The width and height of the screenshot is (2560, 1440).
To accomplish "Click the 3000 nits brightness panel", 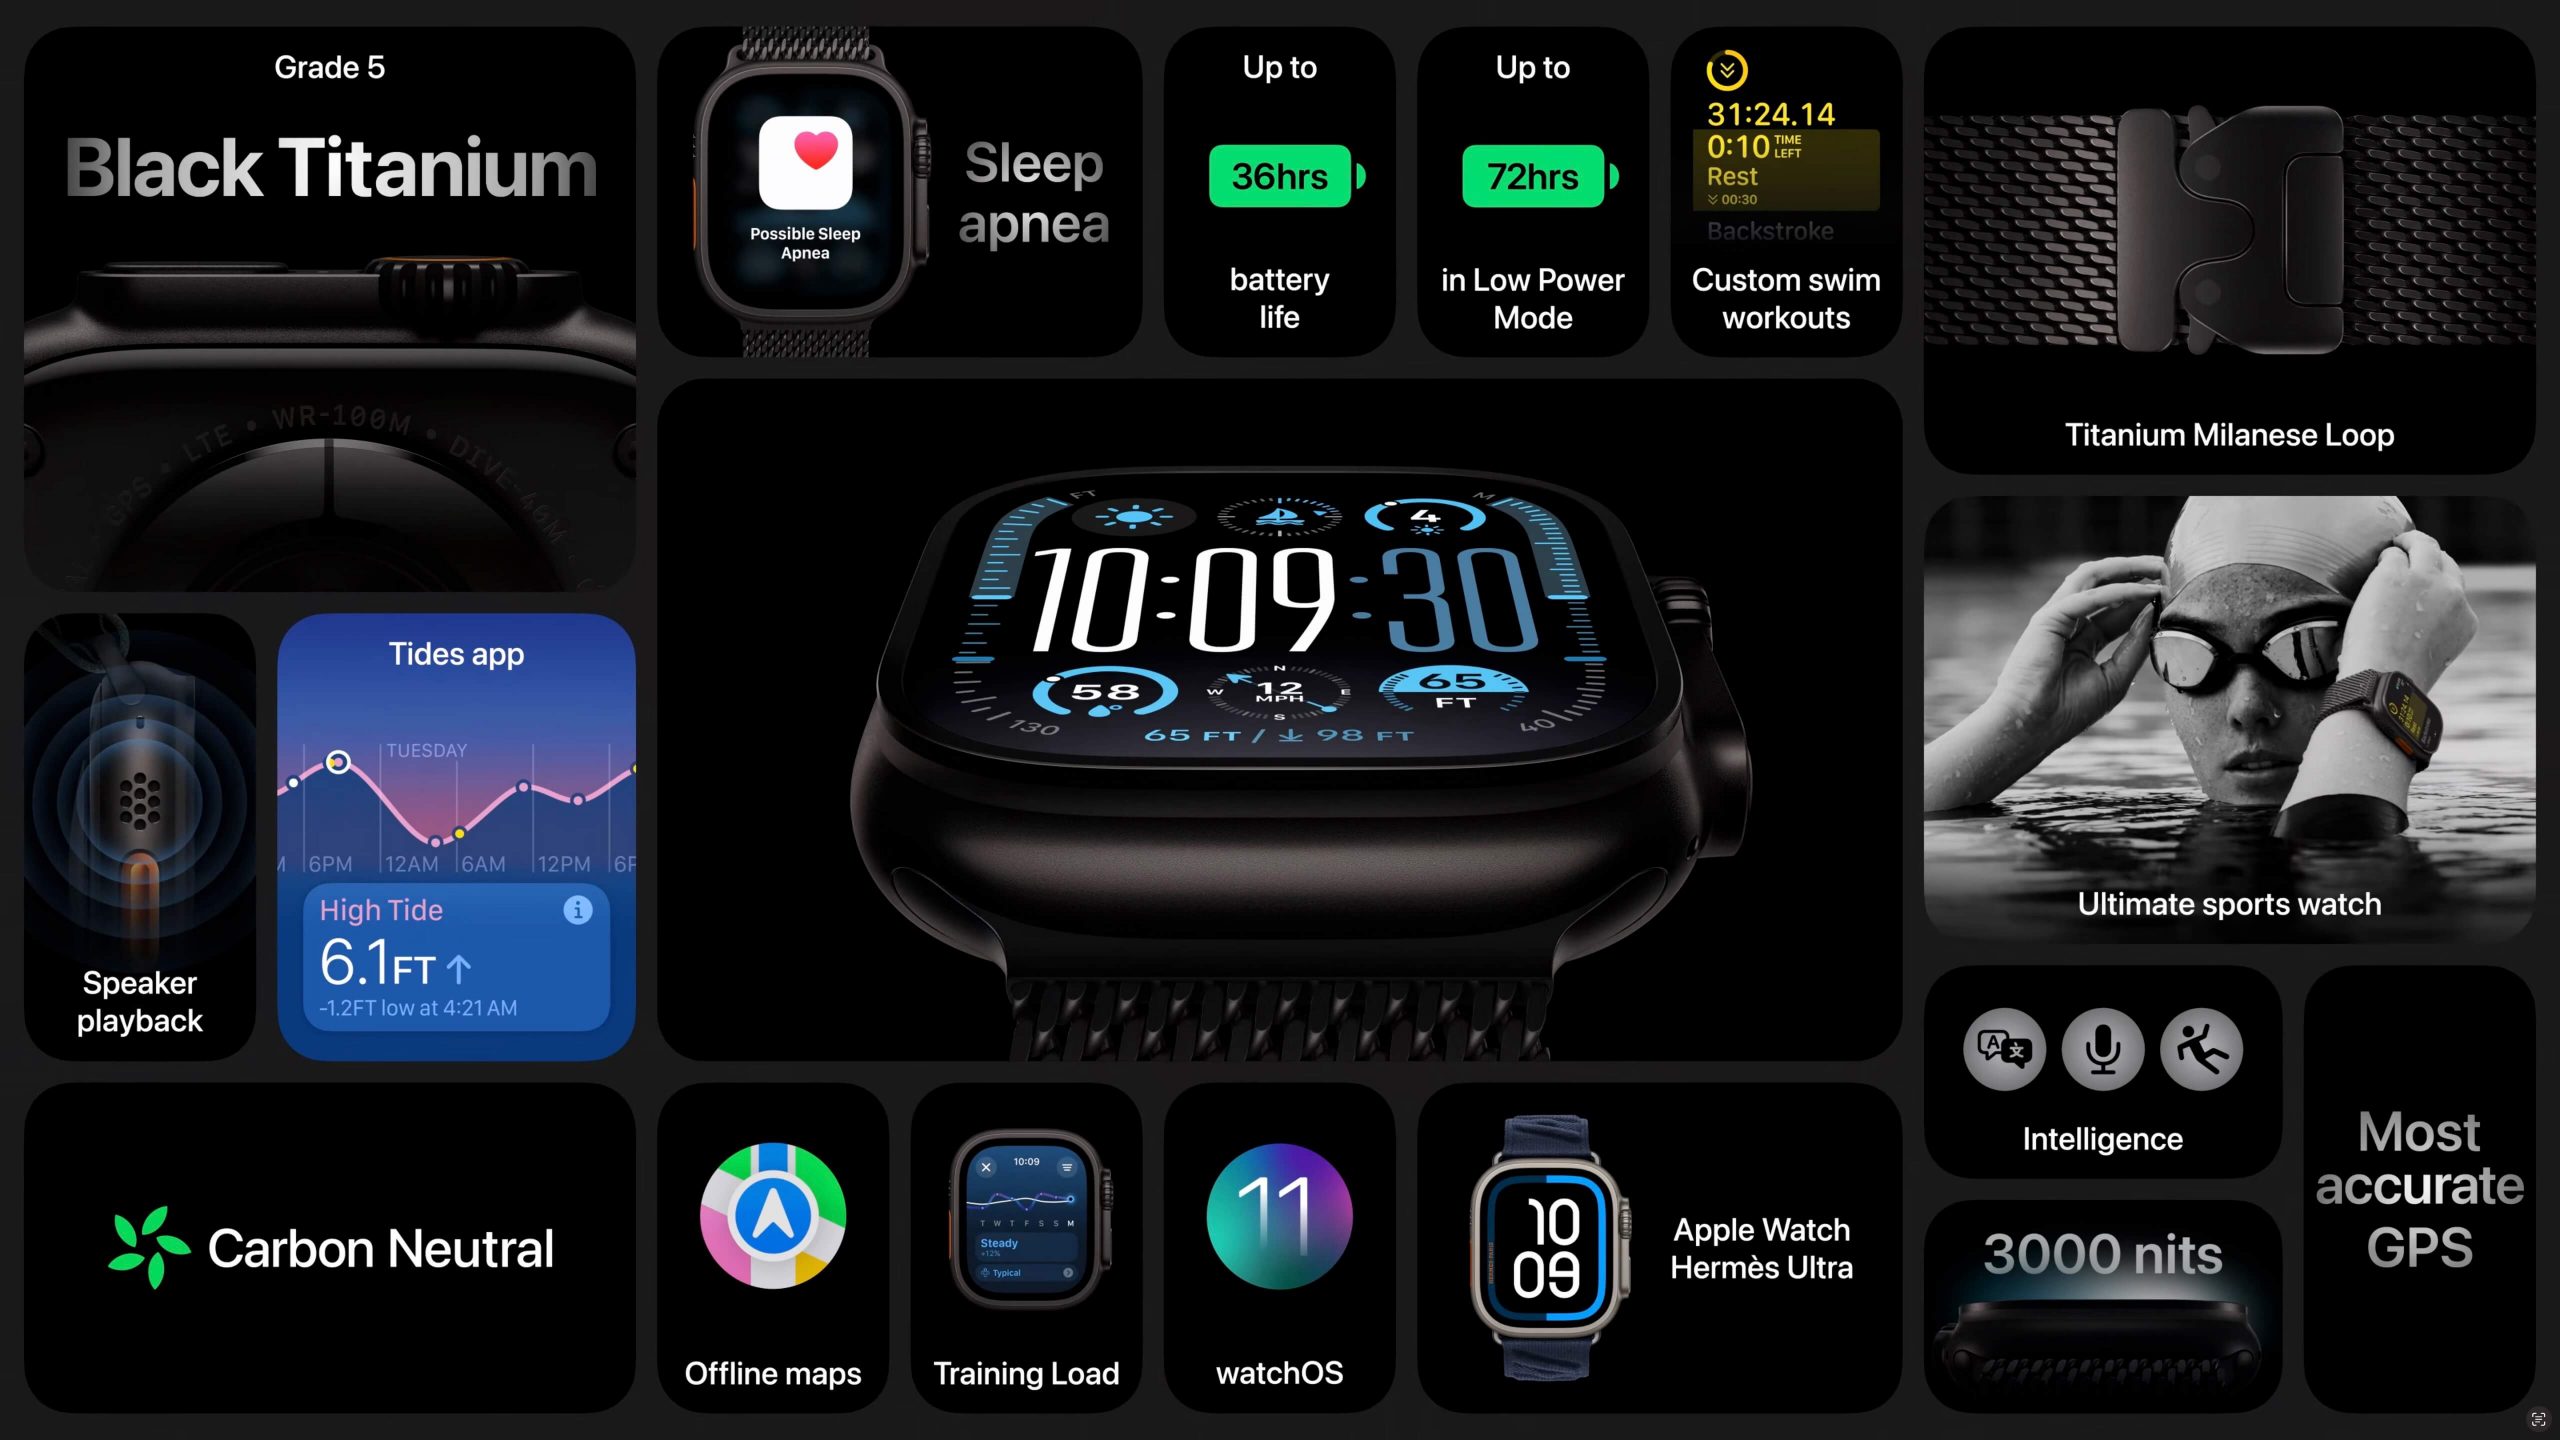I will (x=2103, y=1292).
